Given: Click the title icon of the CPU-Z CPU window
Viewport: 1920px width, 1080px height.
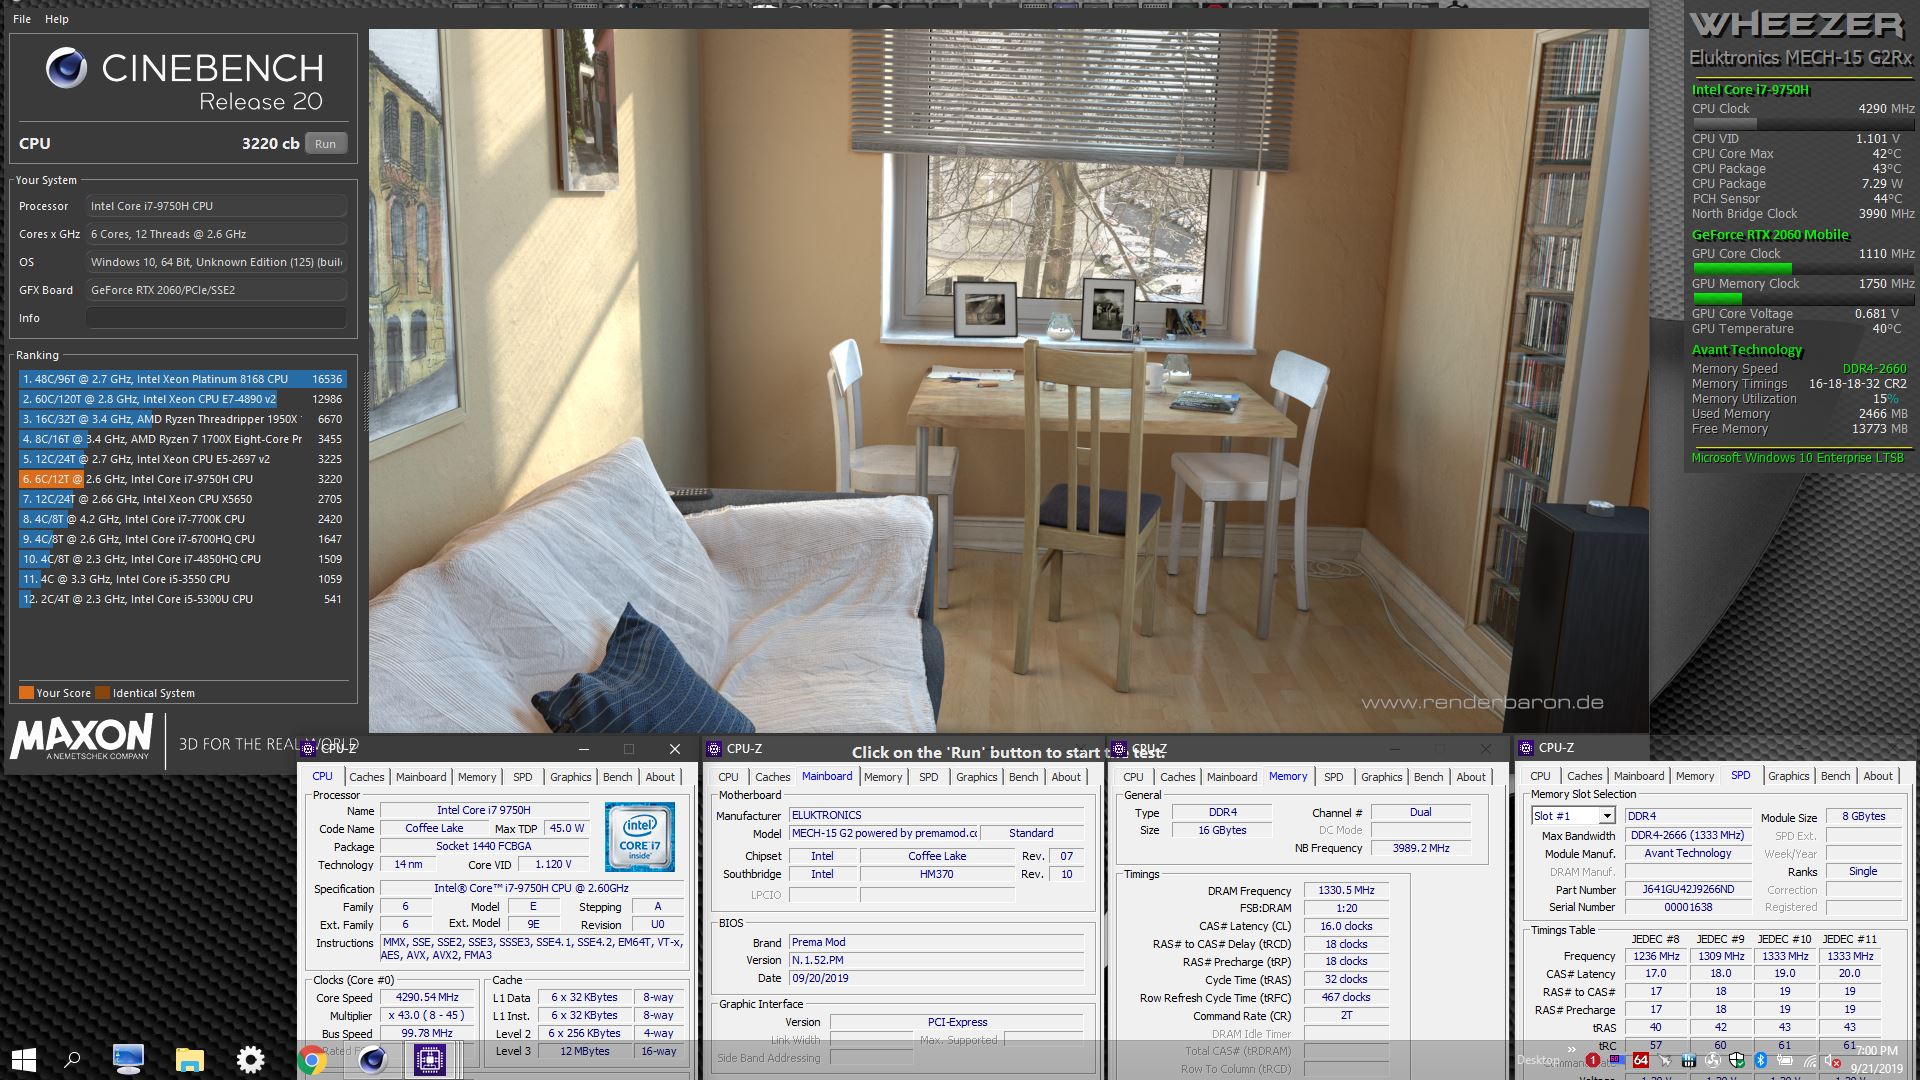Looking at the screenshot, I should click(x=309, y=748).
